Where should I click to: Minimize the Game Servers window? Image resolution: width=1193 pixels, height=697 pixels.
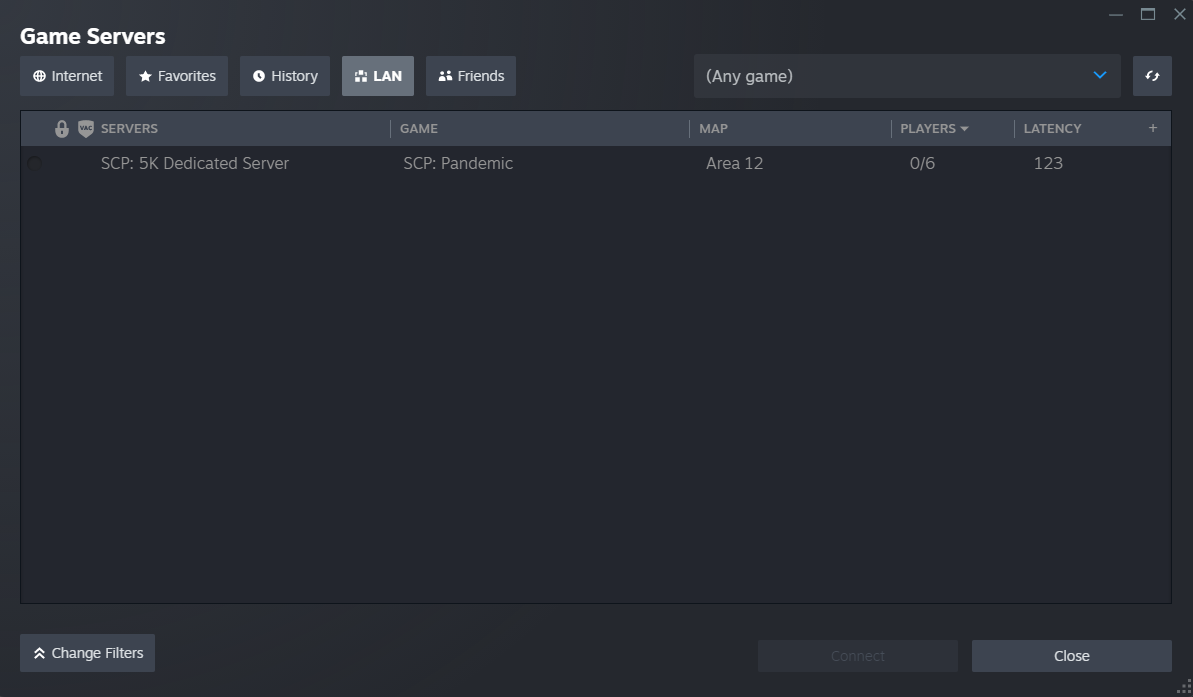point(1116,14)
